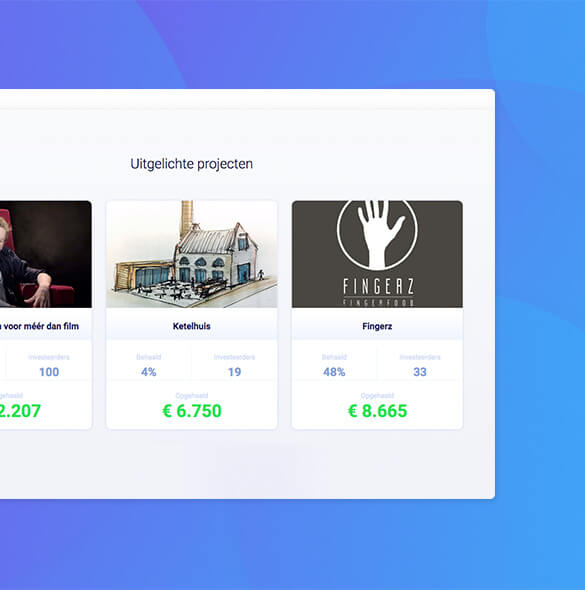Click the 100 investors count on film card

[49, 372]
